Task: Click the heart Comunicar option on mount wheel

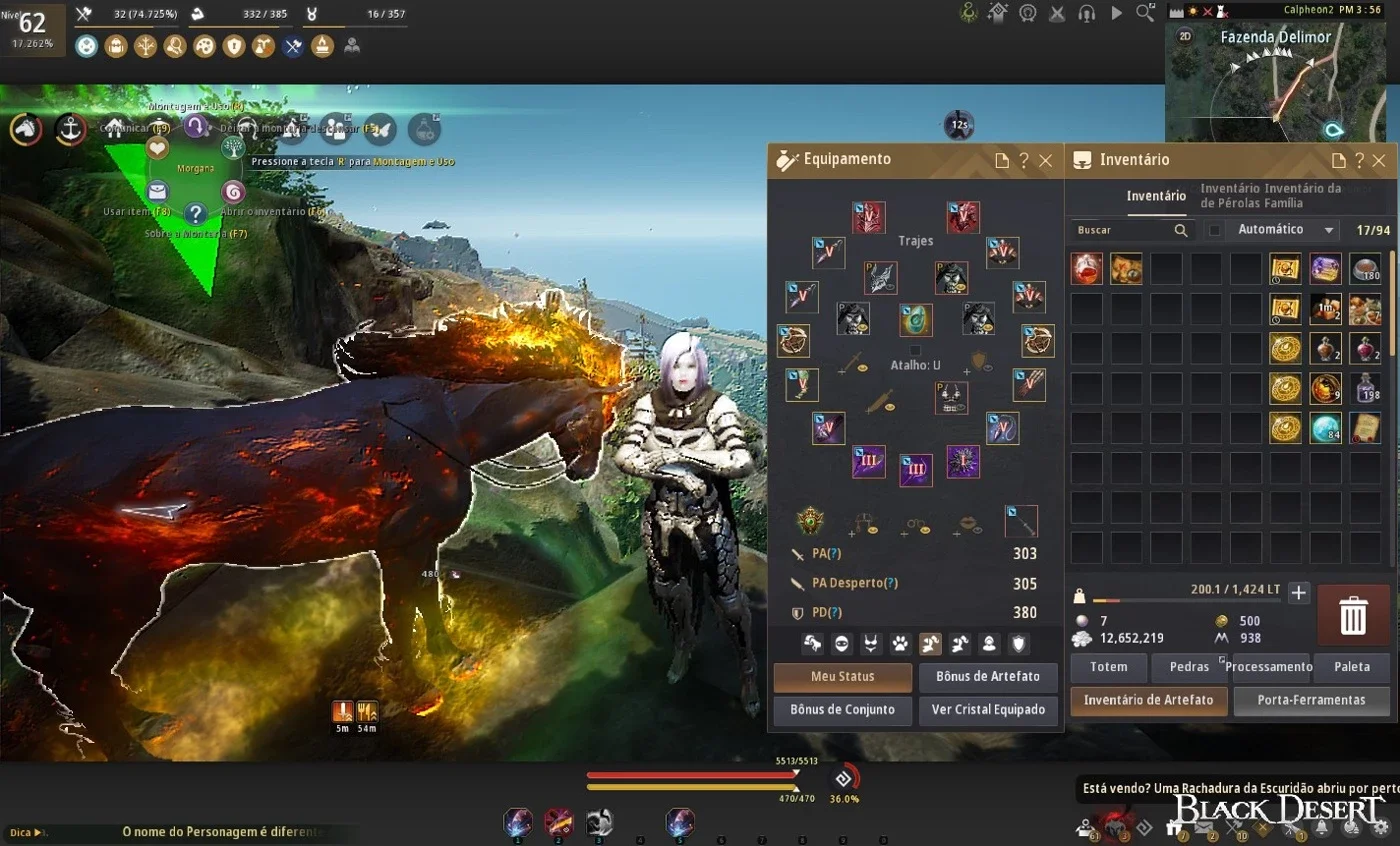Action: point(158,148)
